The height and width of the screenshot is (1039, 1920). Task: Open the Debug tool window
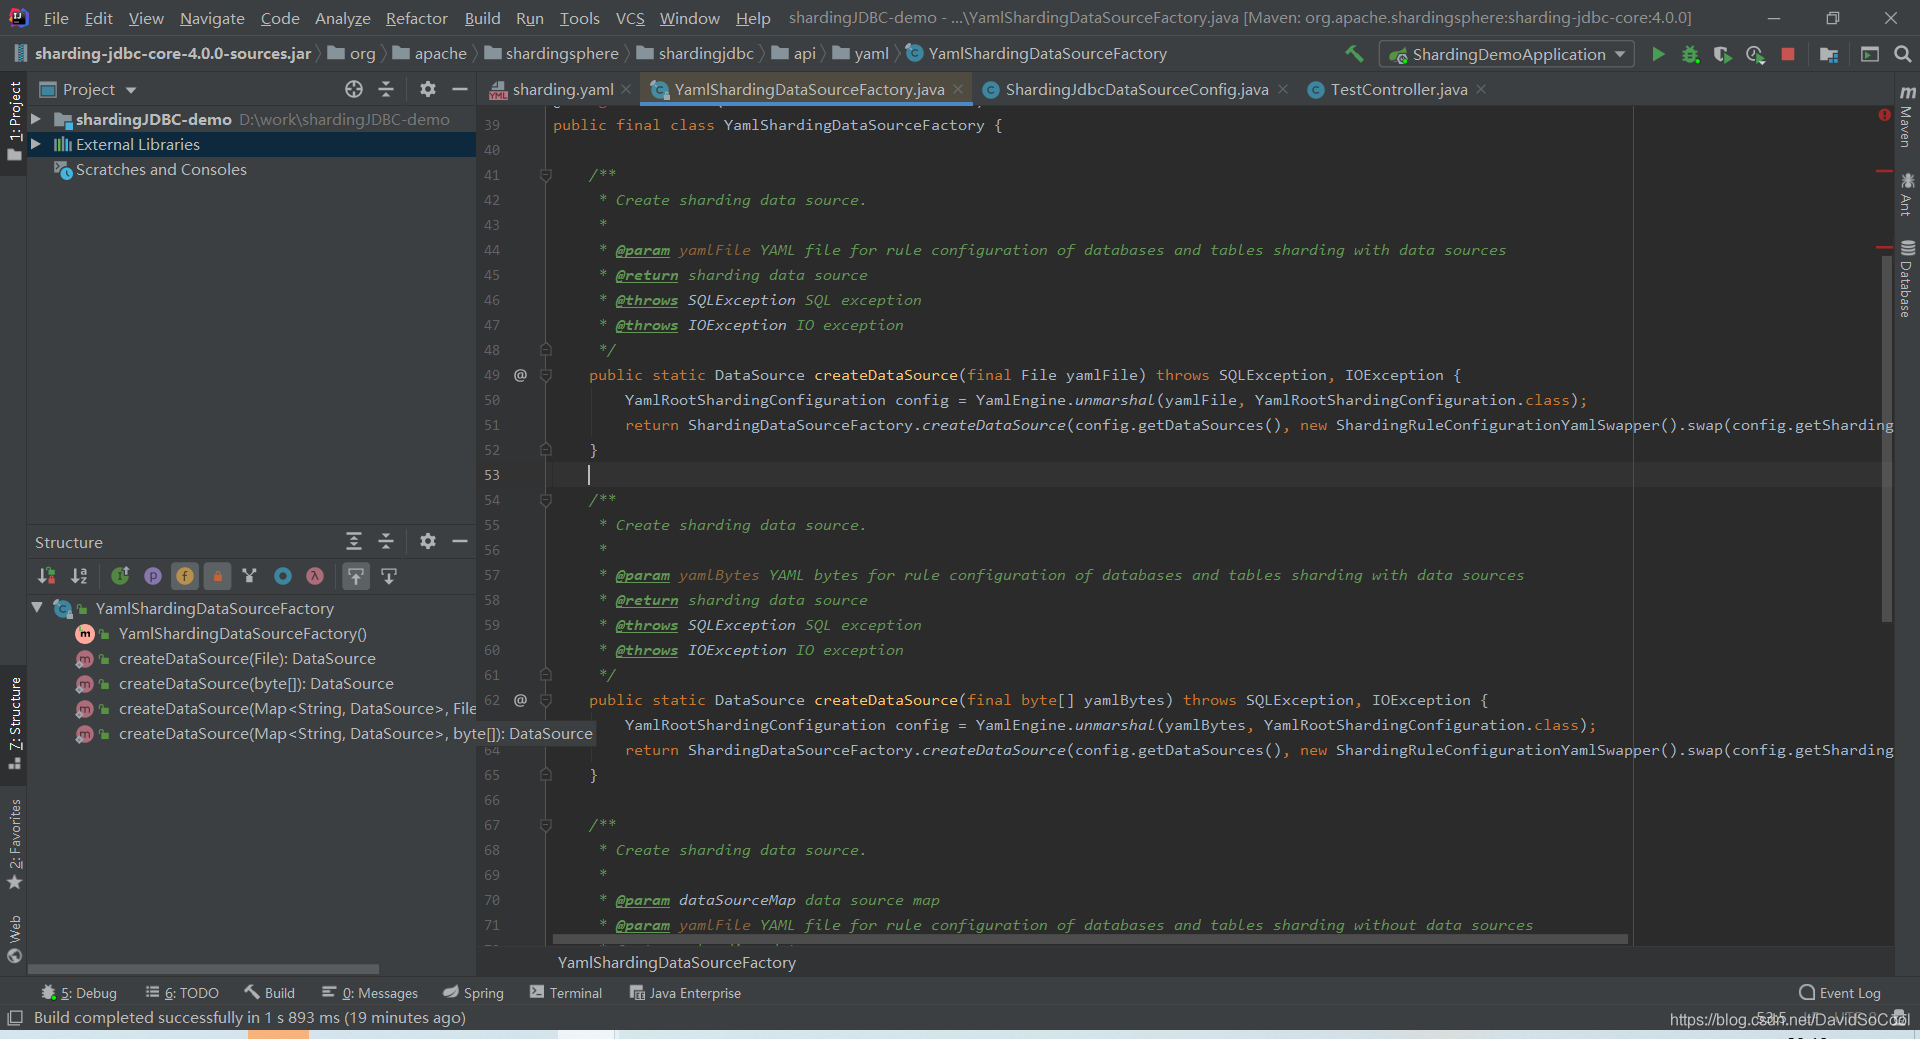click(x=79, y=993)
